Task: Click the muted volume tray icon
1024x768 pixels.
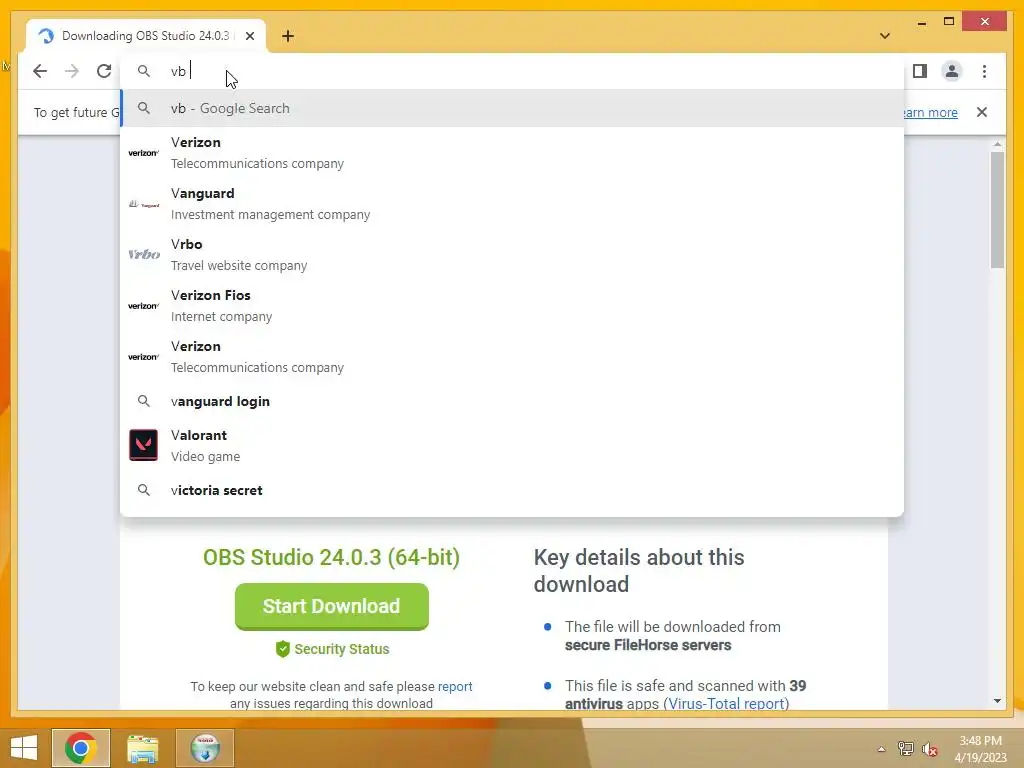Action: coord(929,749)
